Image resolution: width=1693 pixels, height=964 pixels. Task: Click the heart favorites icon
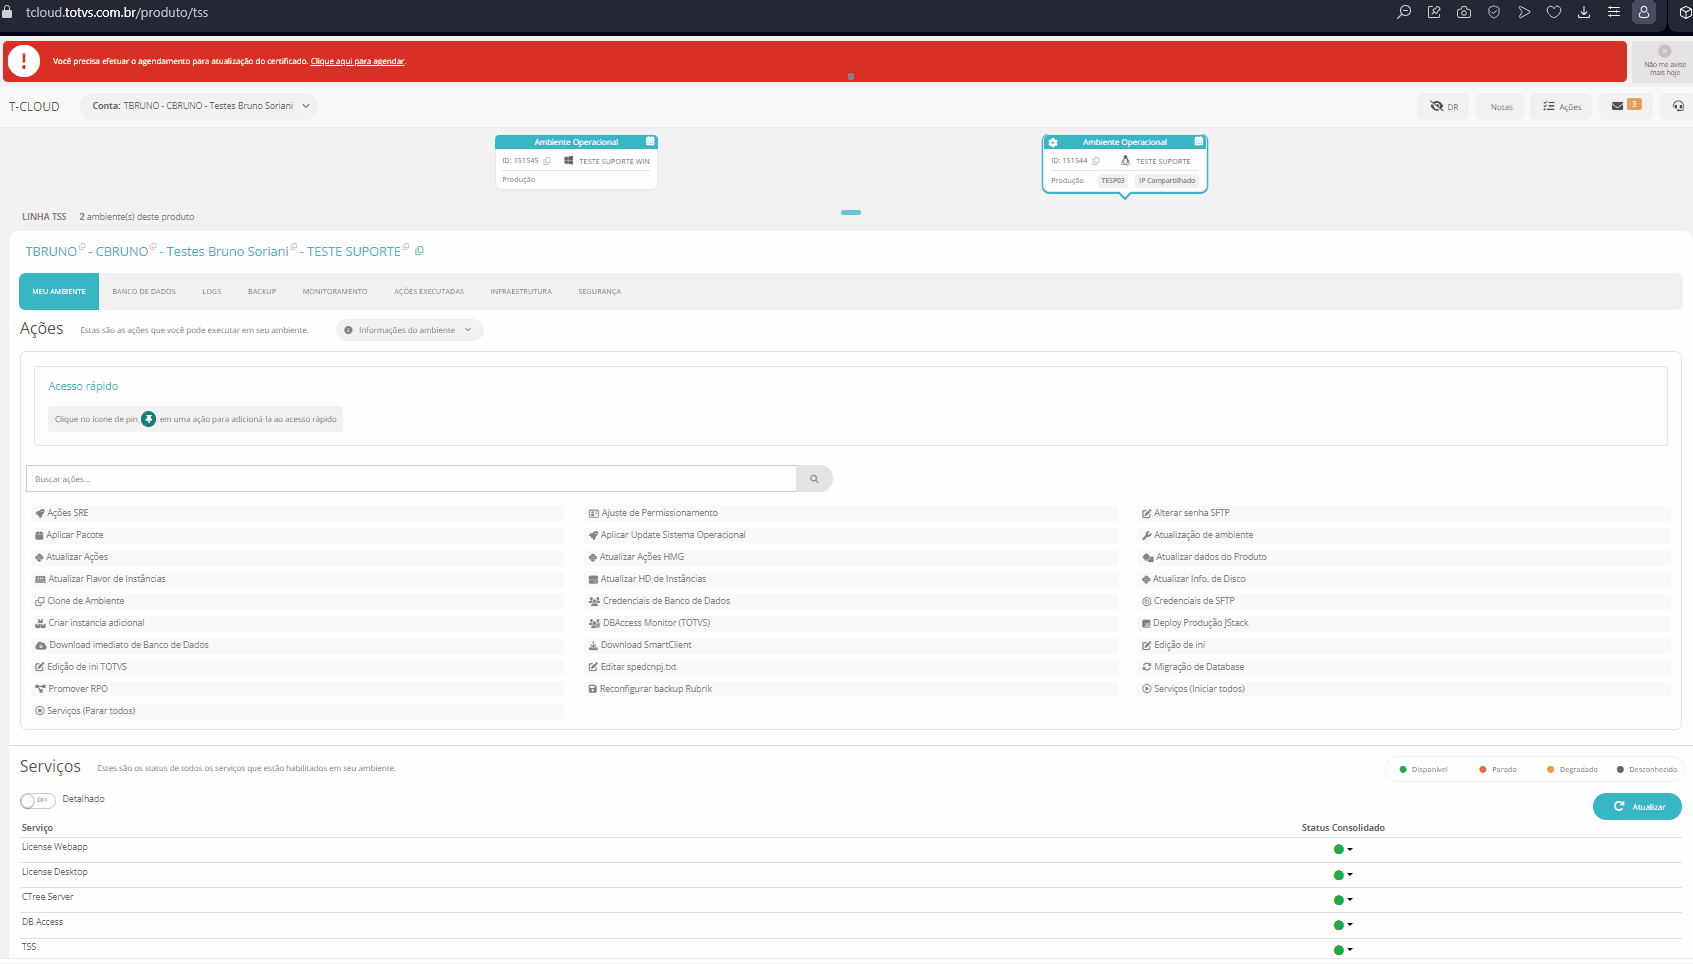(1554, 12)
